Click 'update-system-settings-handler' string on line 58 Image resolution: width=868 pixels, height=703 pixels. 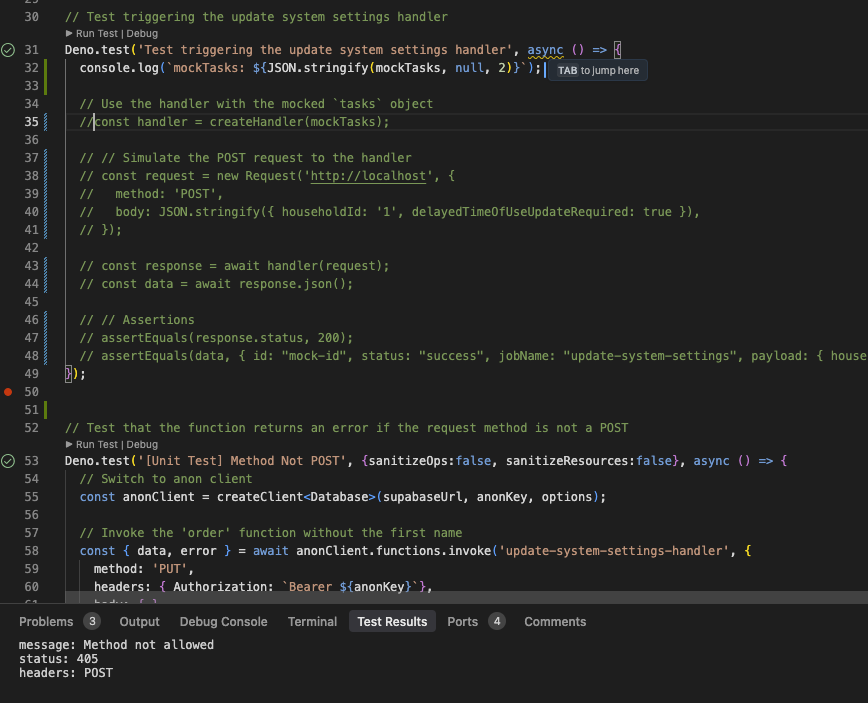click(x=613, y=551)
